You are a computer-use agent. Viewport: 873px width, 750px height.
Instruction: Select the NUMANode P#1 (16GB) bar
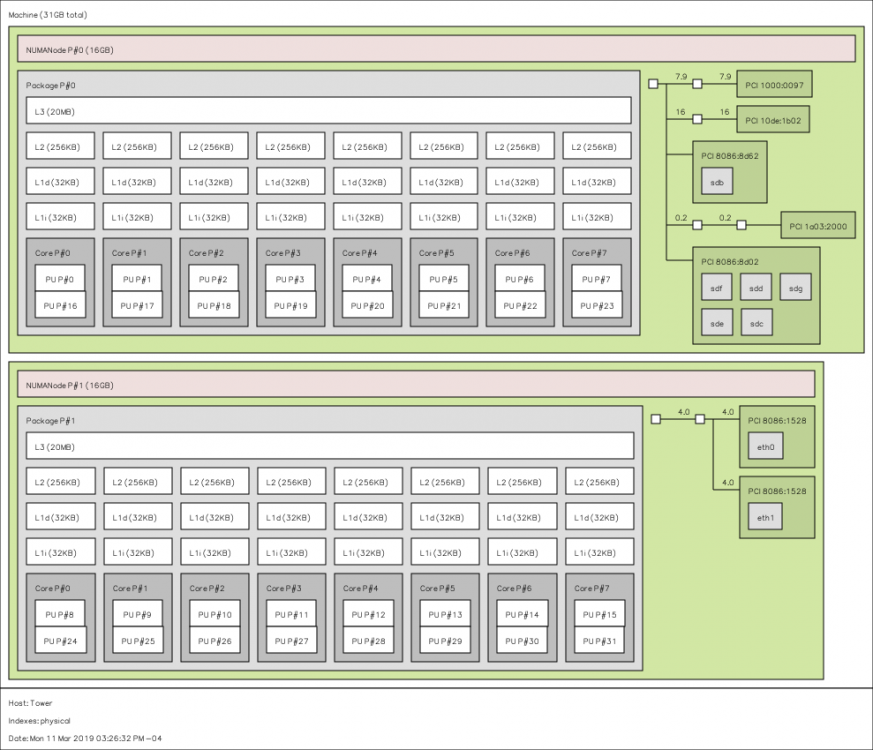click(416, 384)
